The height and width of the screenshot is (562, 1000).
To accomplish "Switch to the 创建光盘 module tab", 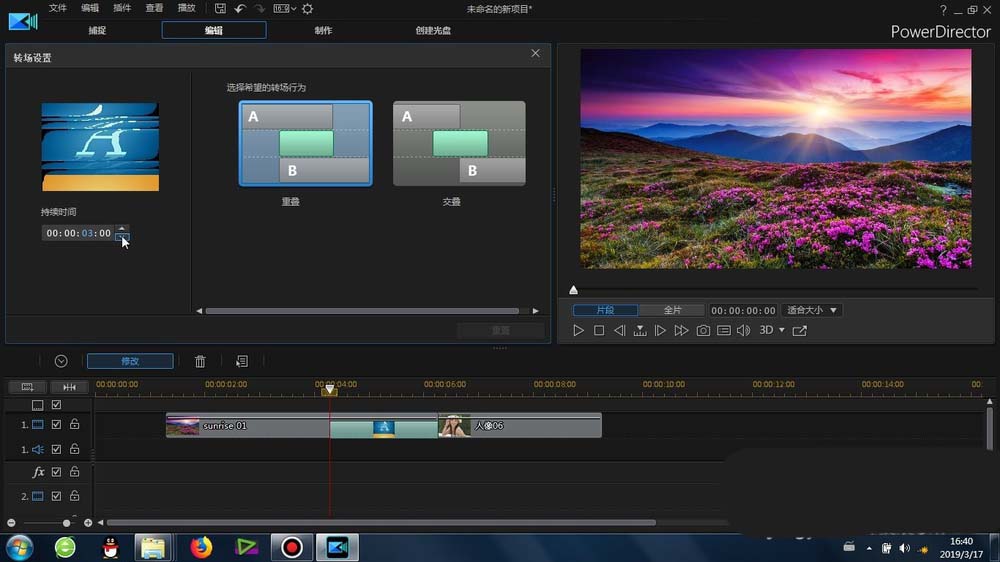I will pyautogui.click(x=433, y=30).
